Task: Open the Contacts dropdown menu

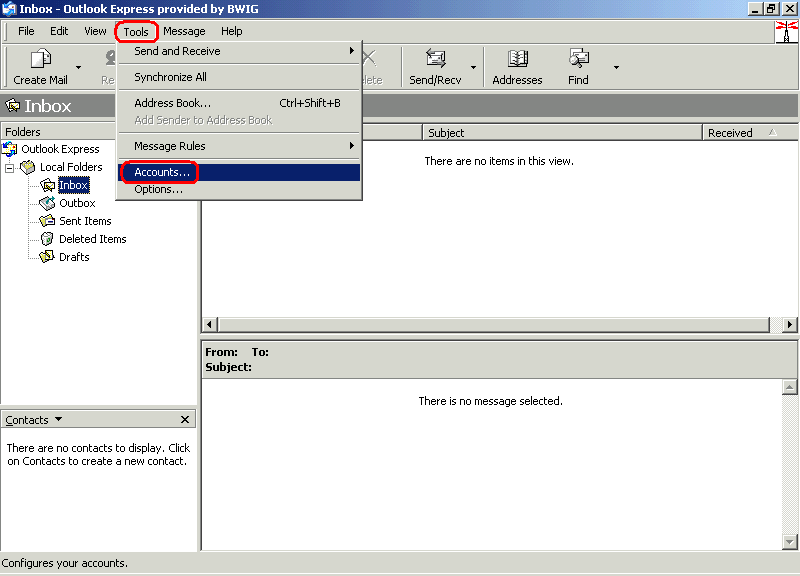Action: click(x=34, y=419)
